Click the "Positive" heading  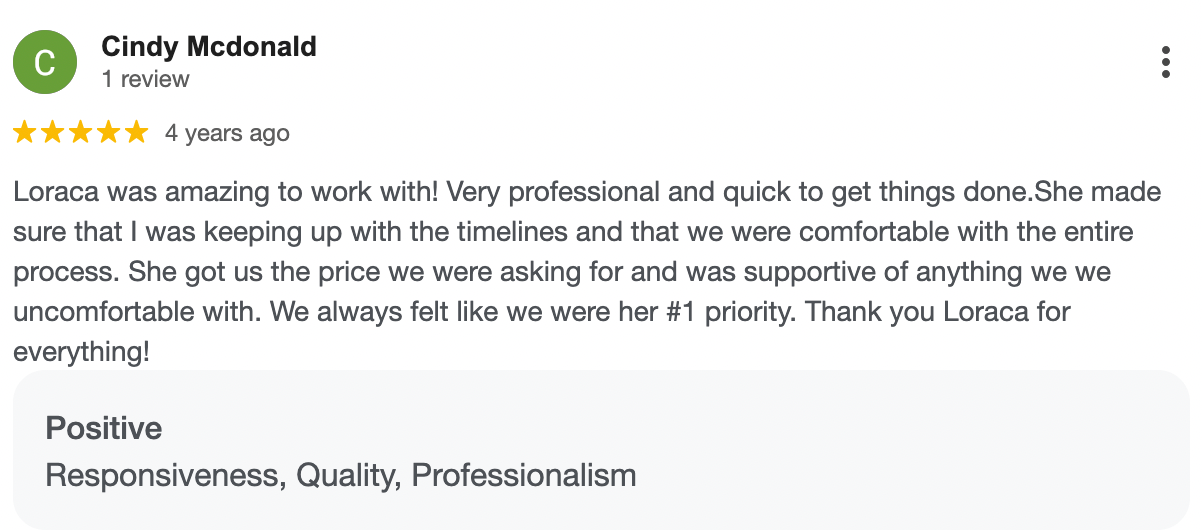[x=104, y=429]
